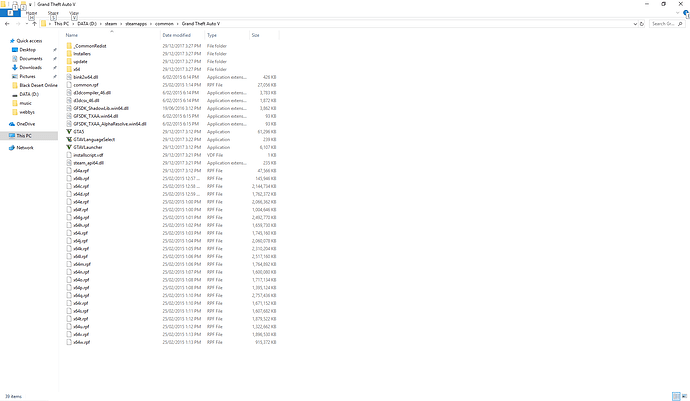Open Documents in the sidebar
The image size is (690, 401).
pos(31,59)
